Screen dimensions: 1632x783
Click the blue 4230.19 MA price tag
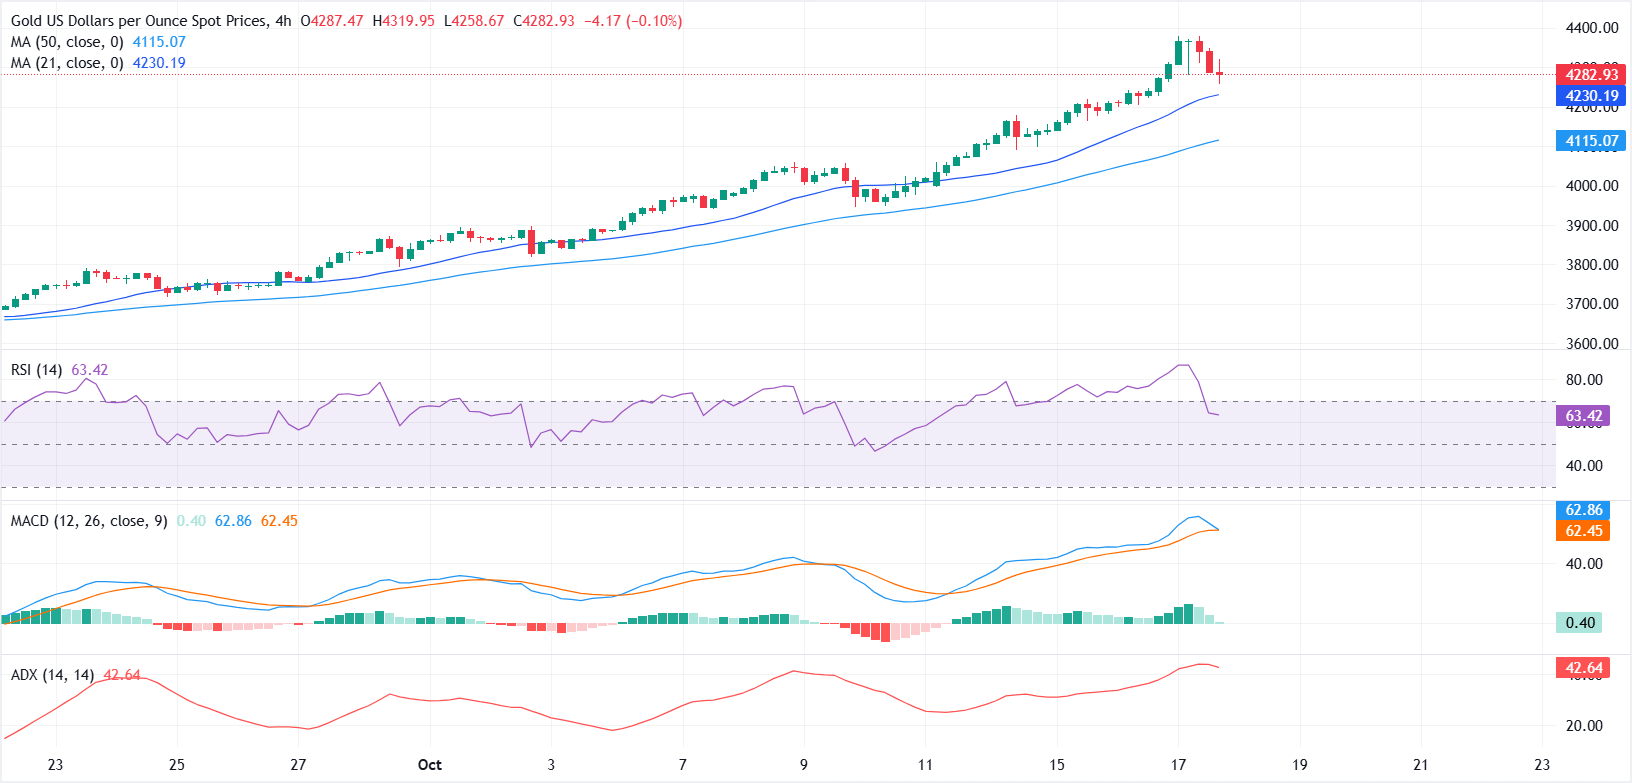pyautogui.click(x=1591, y=96)
